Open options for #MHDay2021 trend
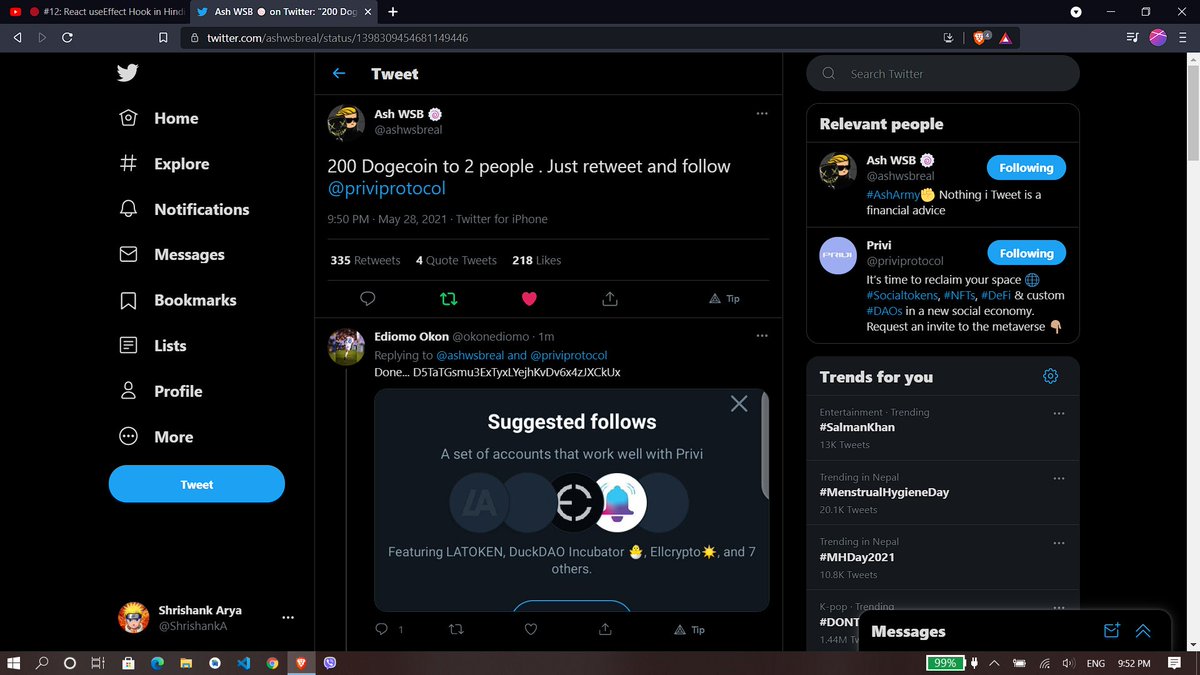The image size is (1200, 675). click(x=1059, y=543)
